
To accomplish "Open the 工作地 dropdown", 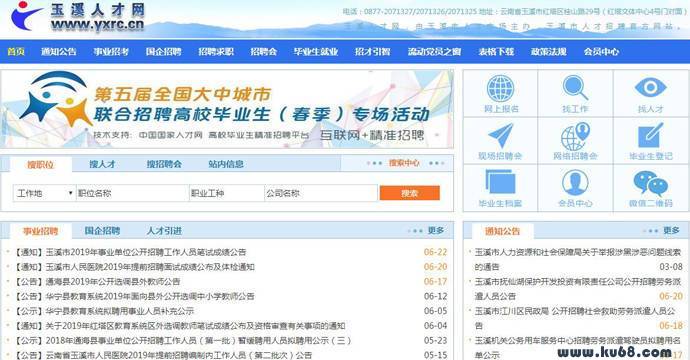I will [x=44, y=193].
